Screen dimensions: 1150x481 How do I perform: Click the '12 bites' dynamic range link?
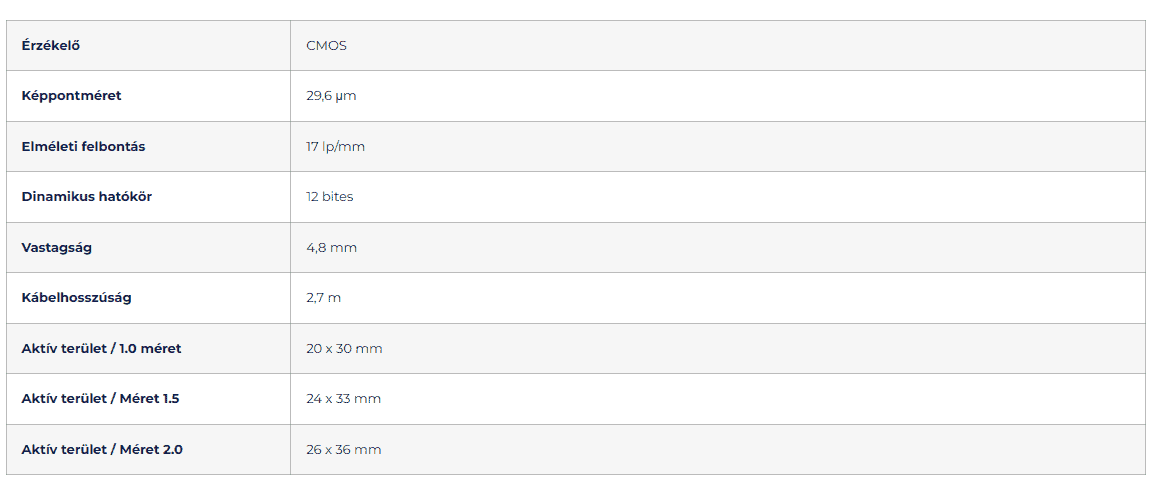[330, 197]
